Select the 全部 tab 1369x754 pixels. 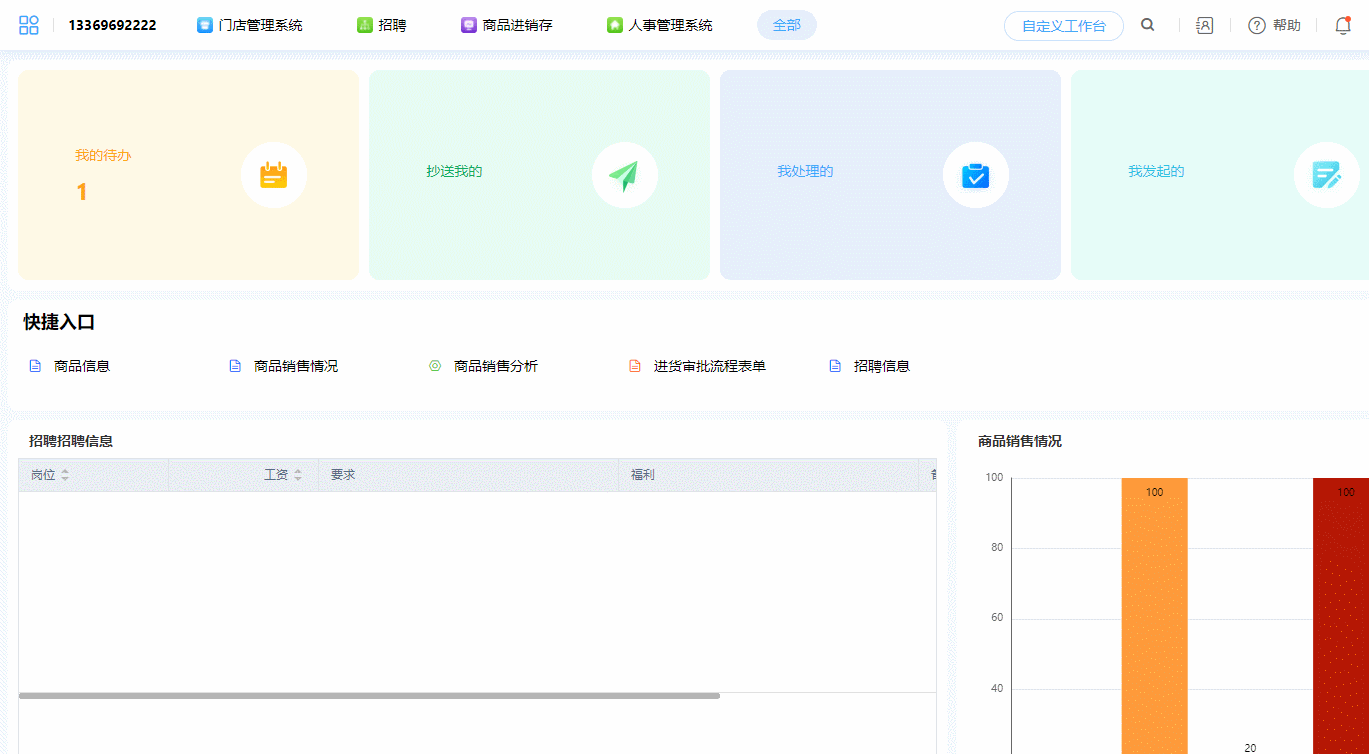coord(787,26)
